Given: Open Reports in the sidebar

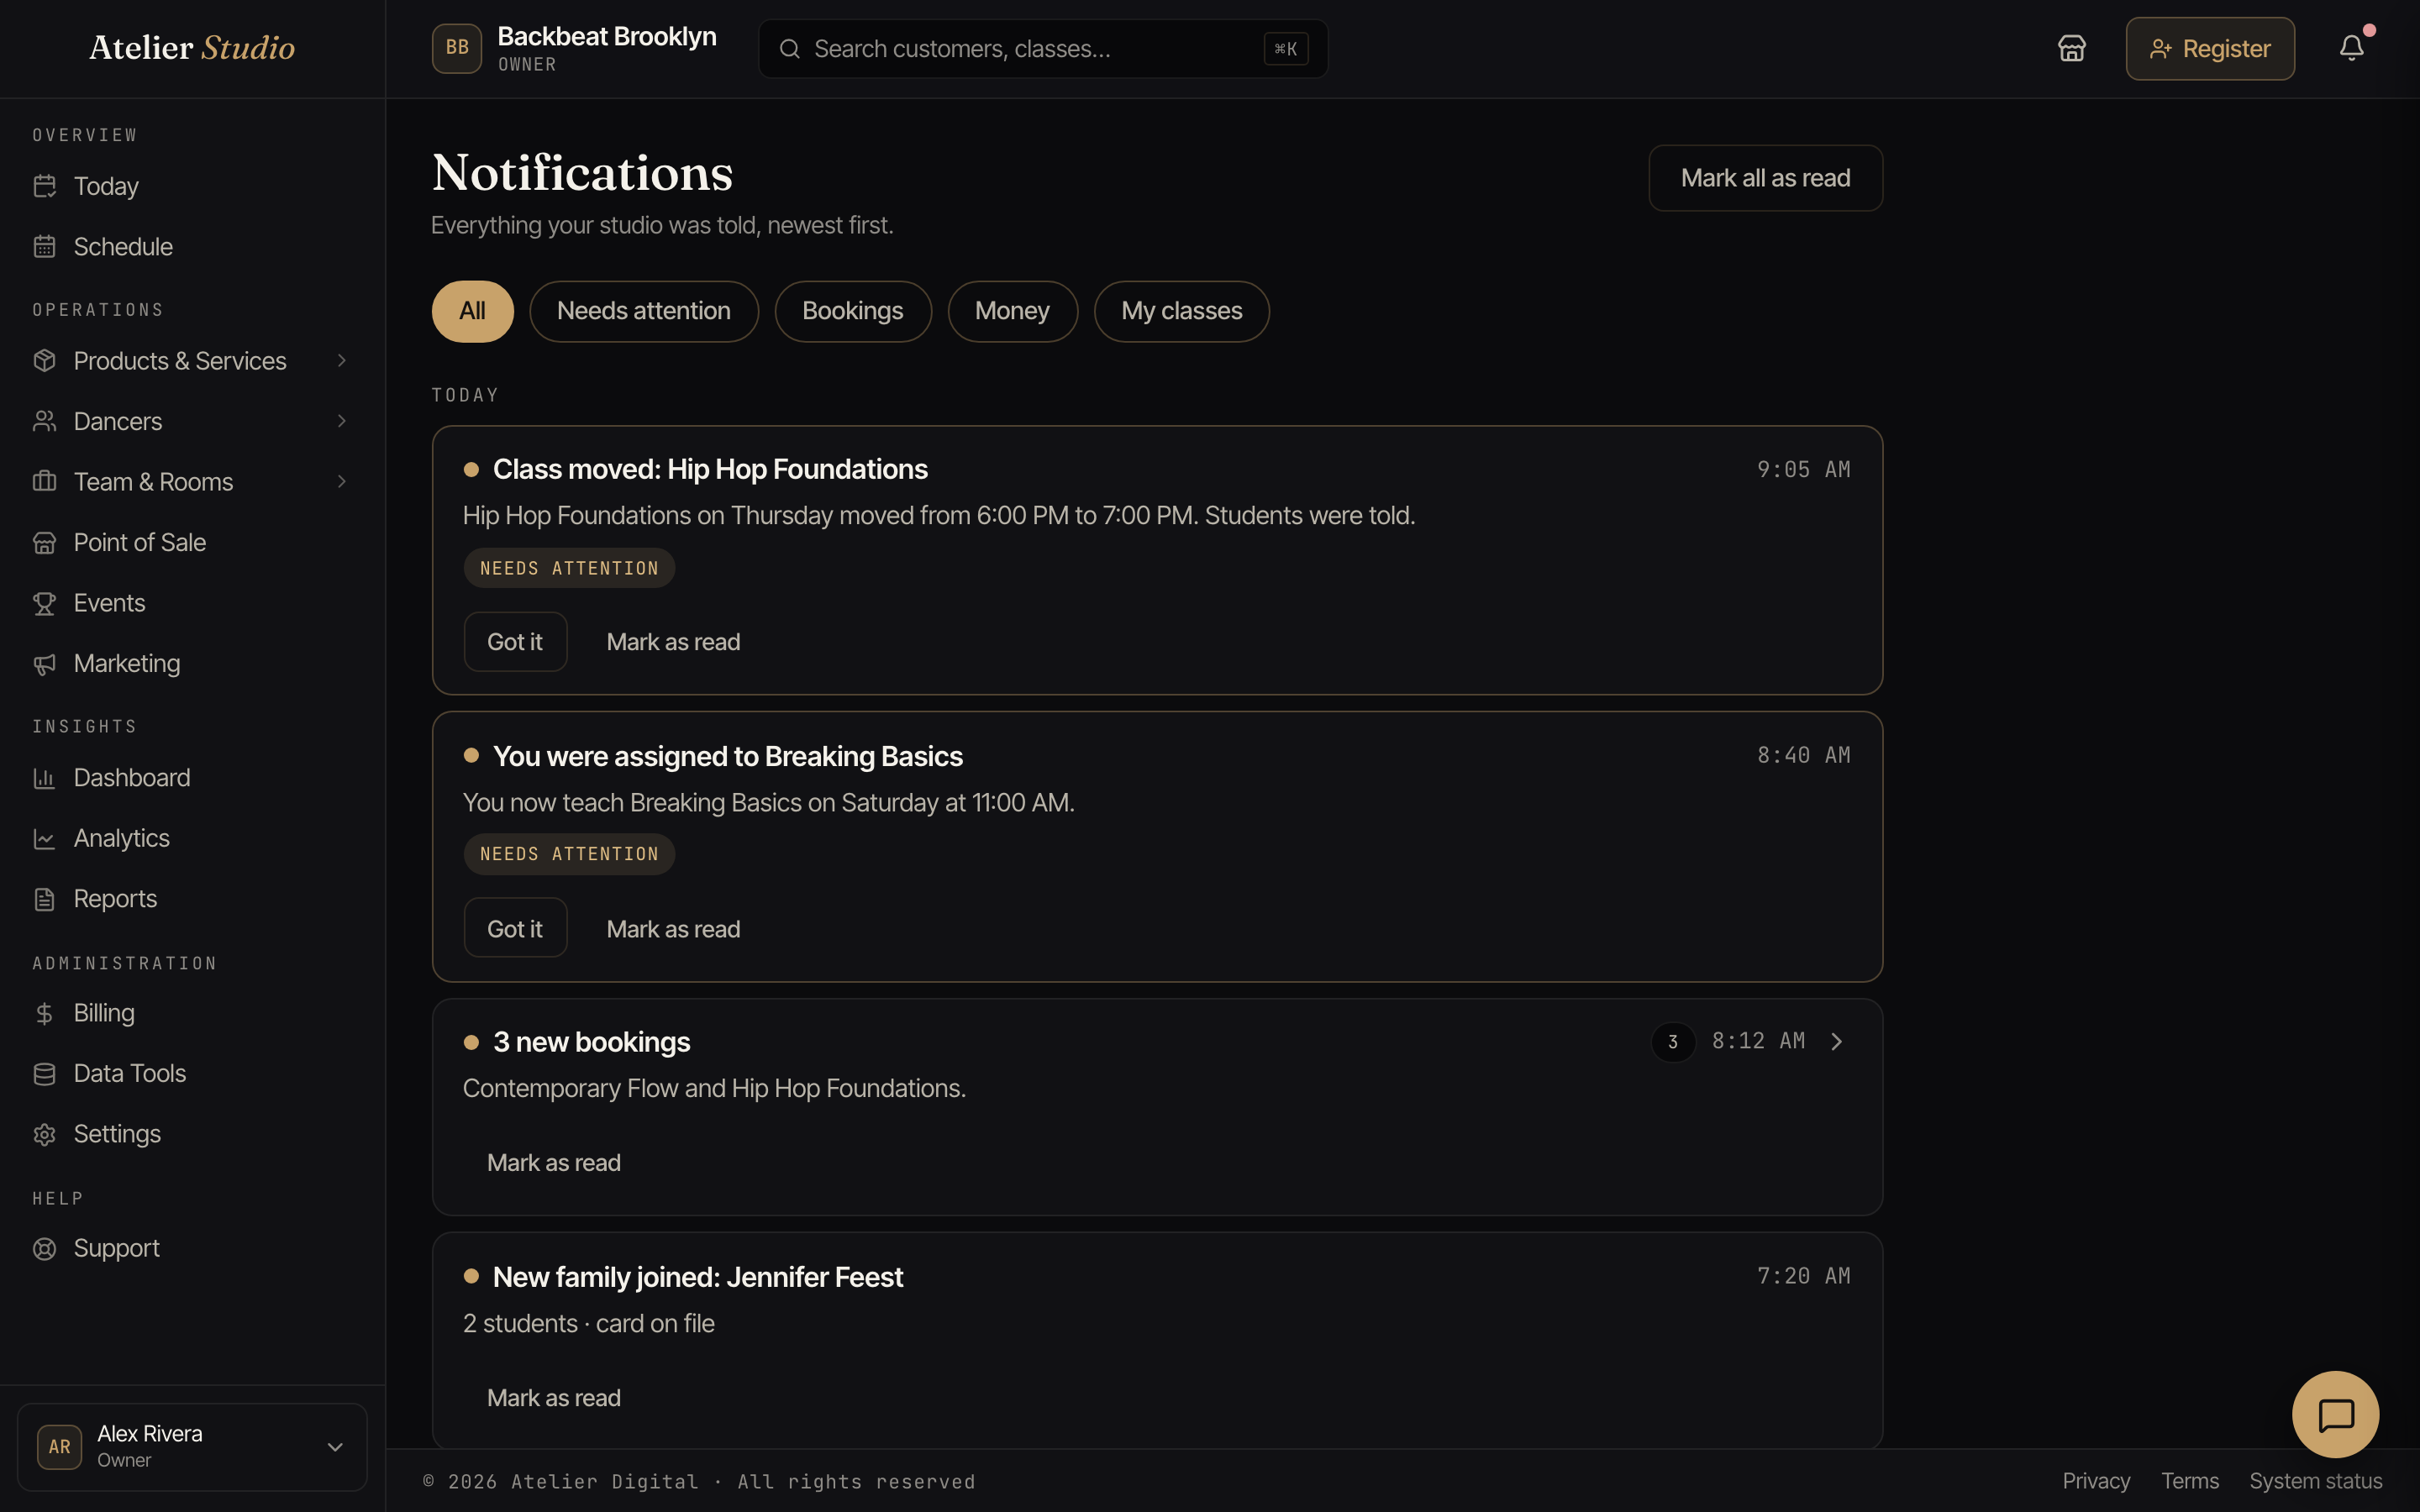Looking at the screenshot, I should [x=192, y=899].
